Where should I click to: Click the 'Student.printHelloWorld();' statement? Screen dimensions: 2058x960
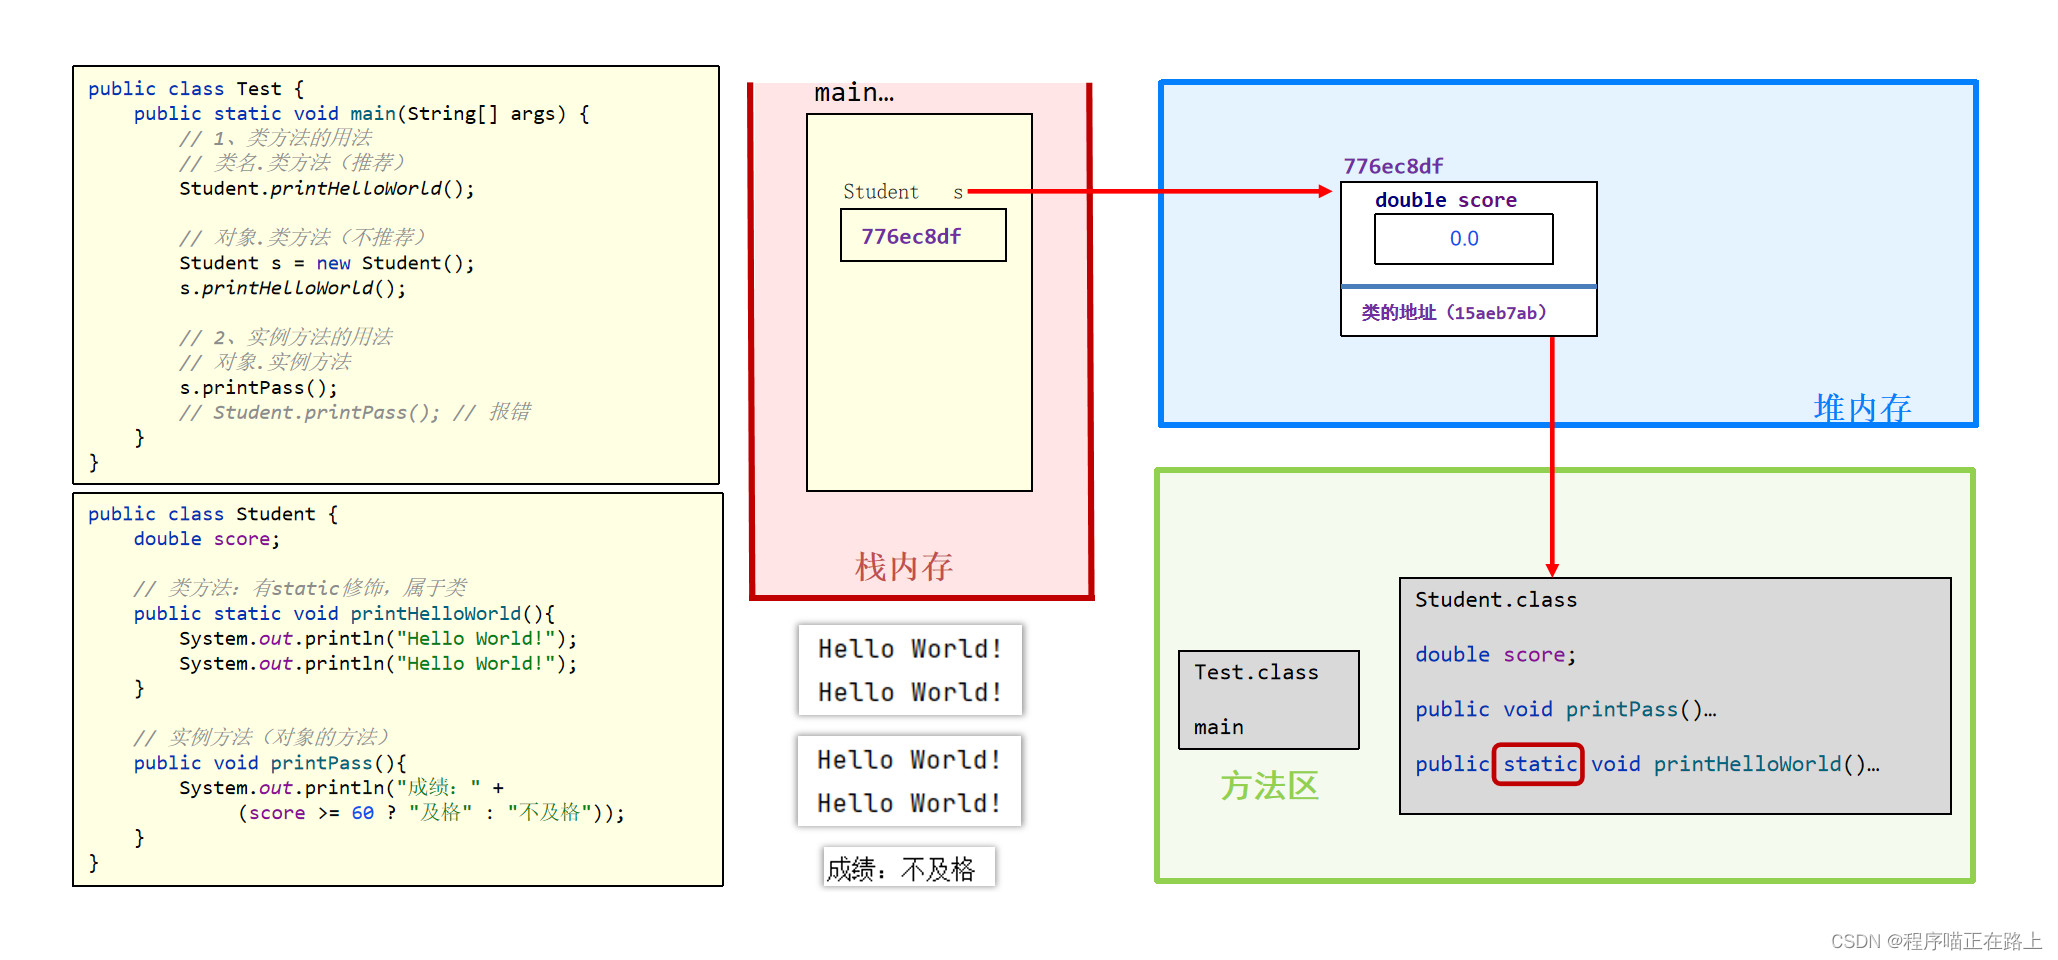pyautogui.click(x=327, y=189)
